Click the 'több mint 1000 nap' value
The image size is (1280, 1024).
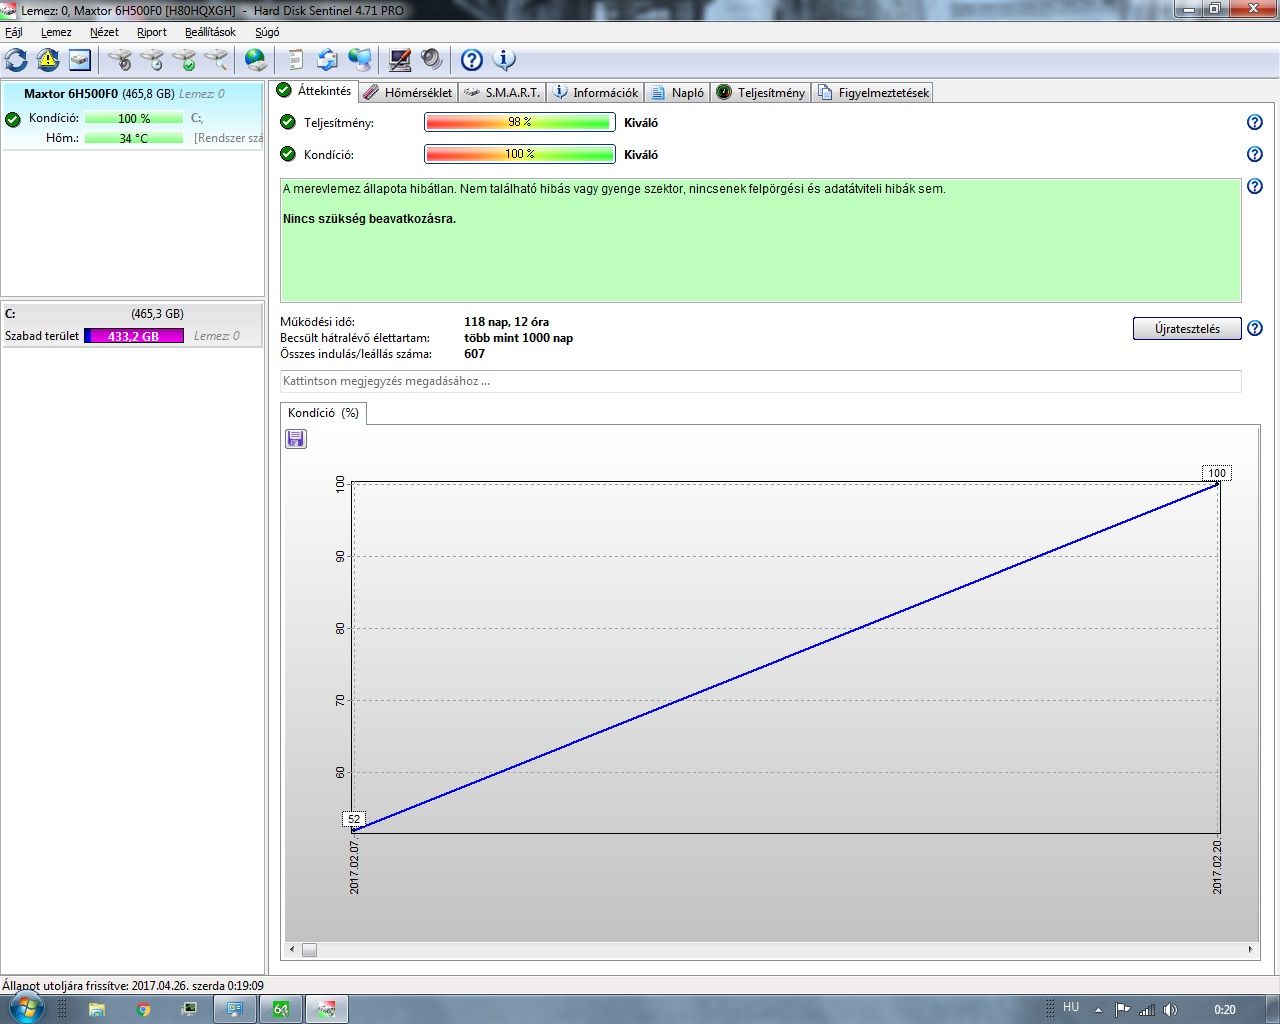(x=518, y=338)
